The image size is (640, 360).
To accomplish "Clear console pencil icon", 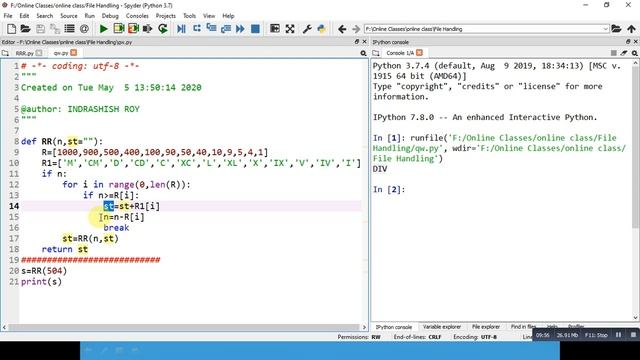I will tap(624, 53).
